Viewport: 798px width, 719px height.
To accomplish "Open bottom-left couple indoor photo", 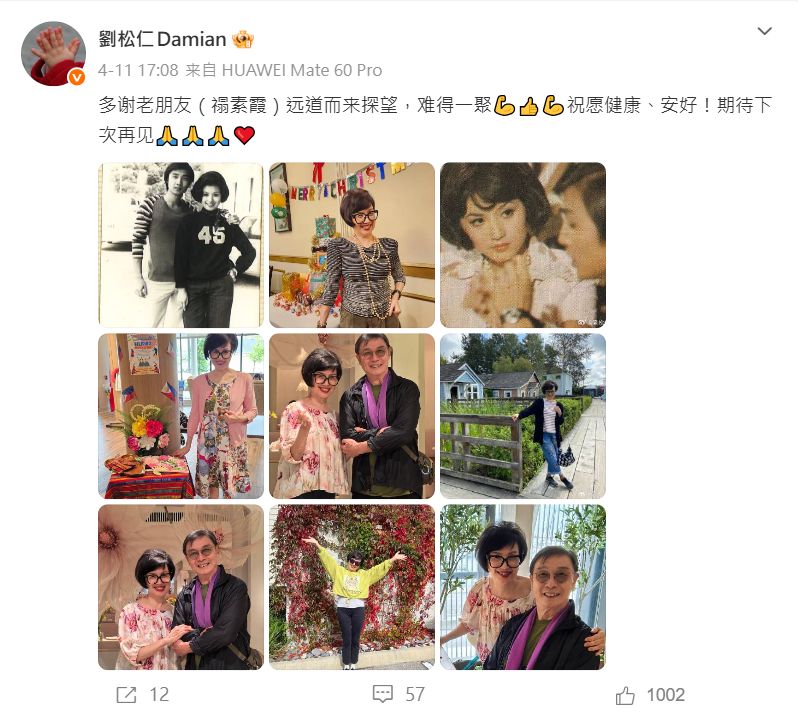I will [x=181, y=587].
